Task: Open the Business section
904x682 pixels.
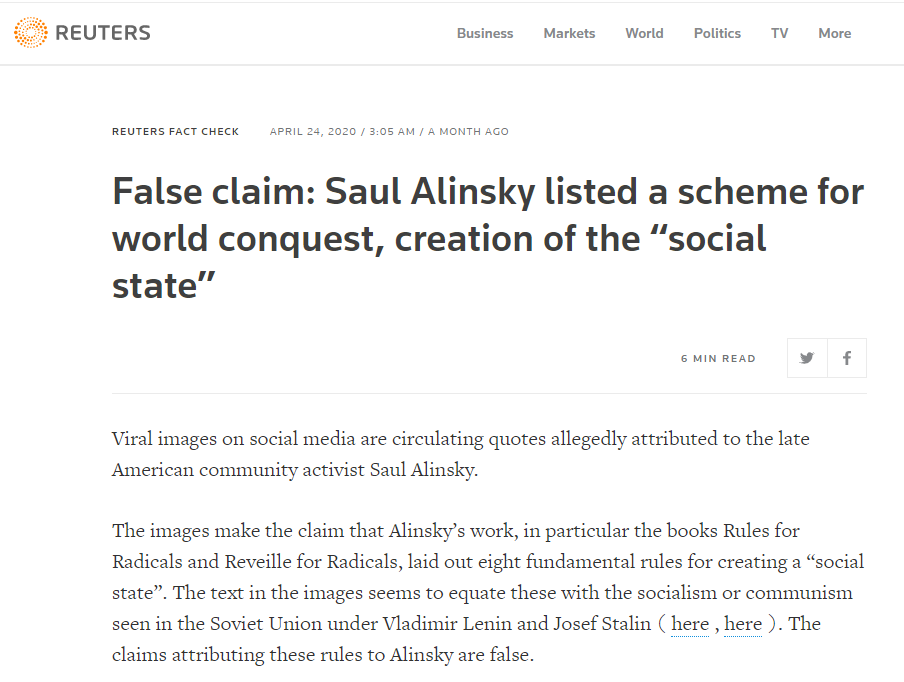Action: (x=485, y=33)
